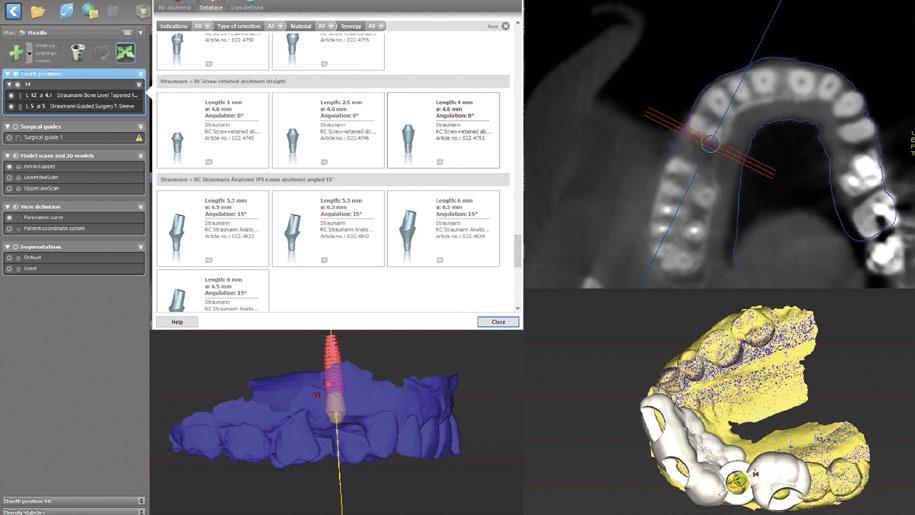Open the Synergy filter dropdown
The image size is (915, 515).
pos(376,26)
